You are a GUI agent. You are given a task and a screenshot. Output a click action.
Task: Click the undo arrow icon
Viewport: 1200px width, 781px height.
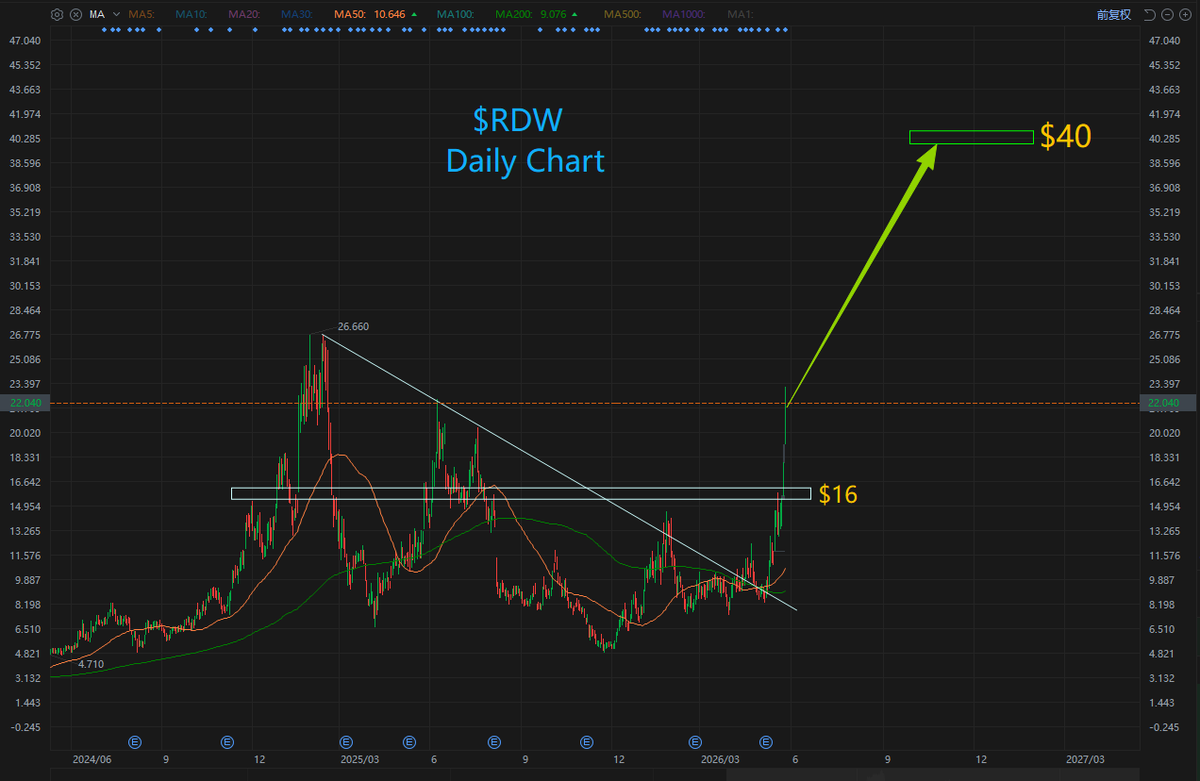(1150, 14)
